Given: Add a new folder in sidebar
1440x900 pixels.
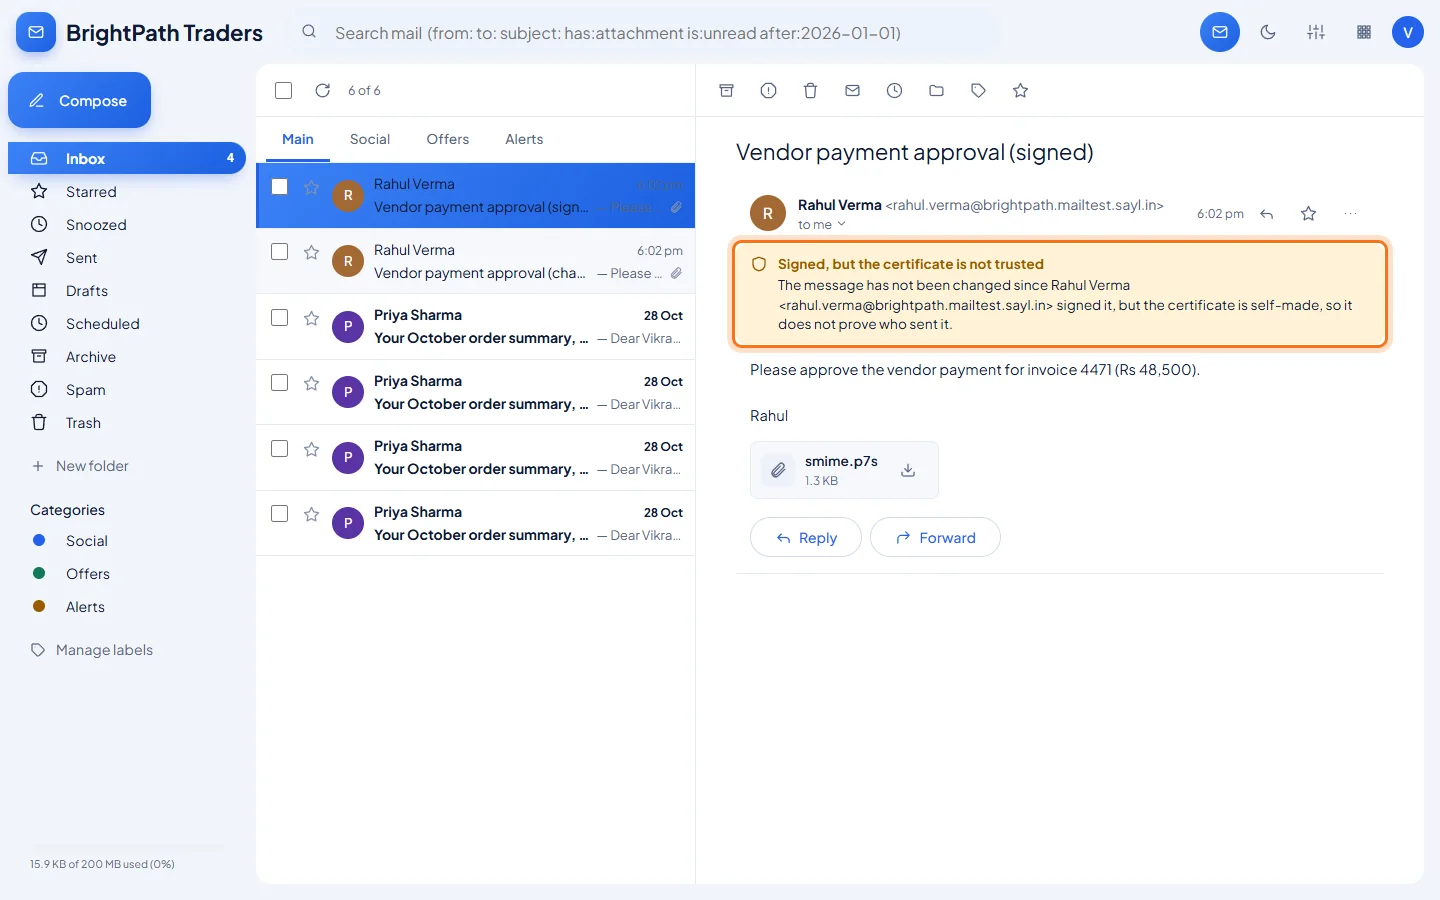Looking at the screenshot, I should (x=80, y=466).
